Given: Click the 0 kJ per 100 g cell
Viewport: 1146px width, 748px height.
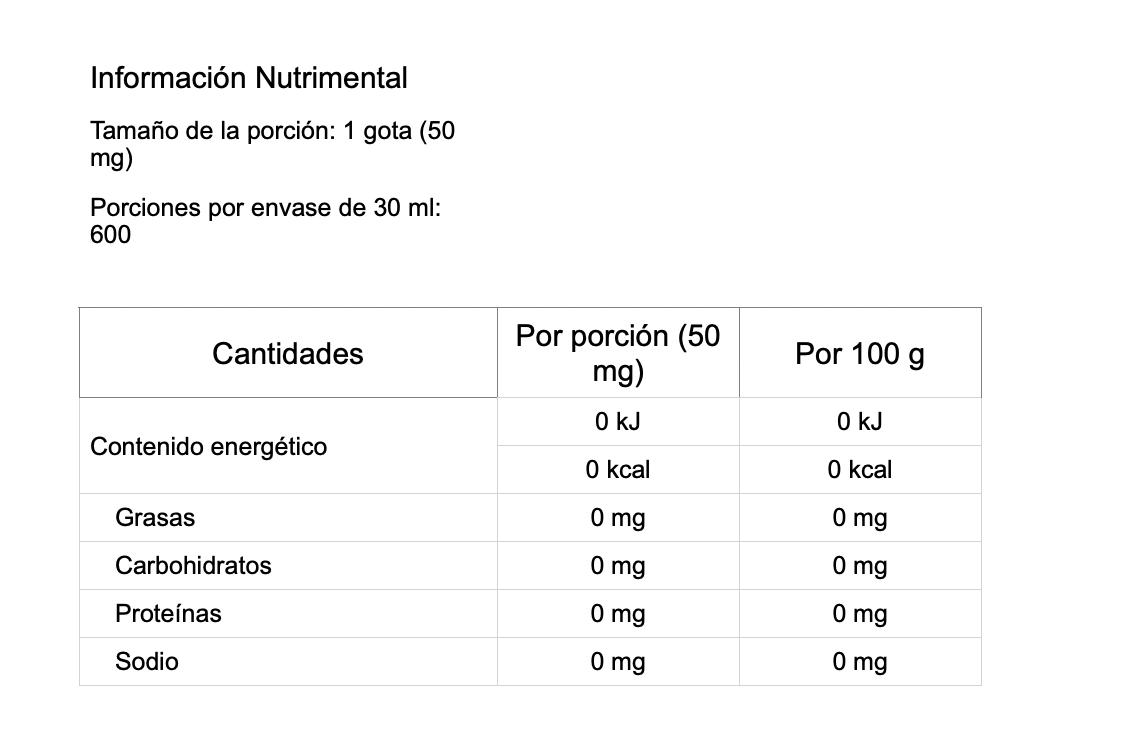Looking at the screenshot, I should click(x=860, y=422).
